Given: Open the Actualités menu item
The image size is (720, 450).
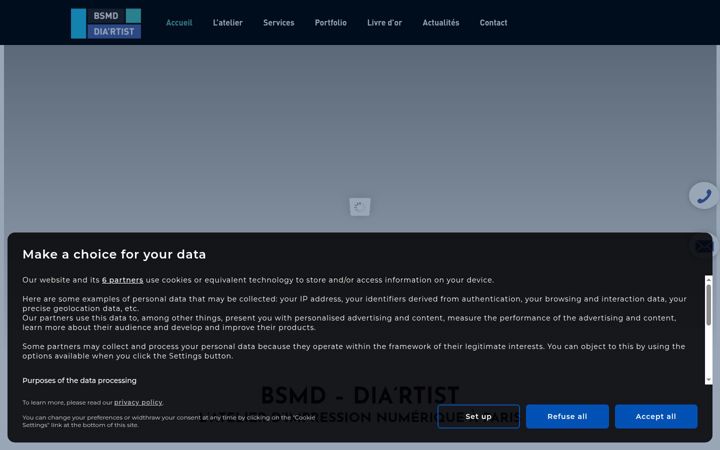Looking at the screenshot, I should point(441,22).
